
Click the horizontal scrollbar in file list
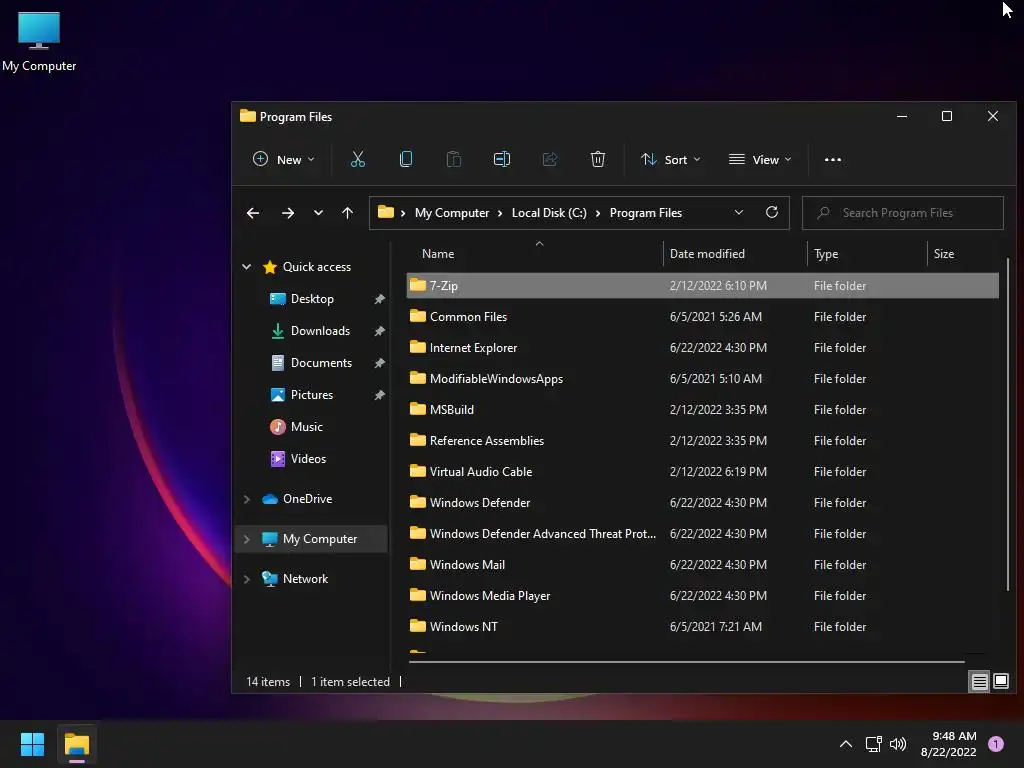pyautogui.click(x=686, y=662)
